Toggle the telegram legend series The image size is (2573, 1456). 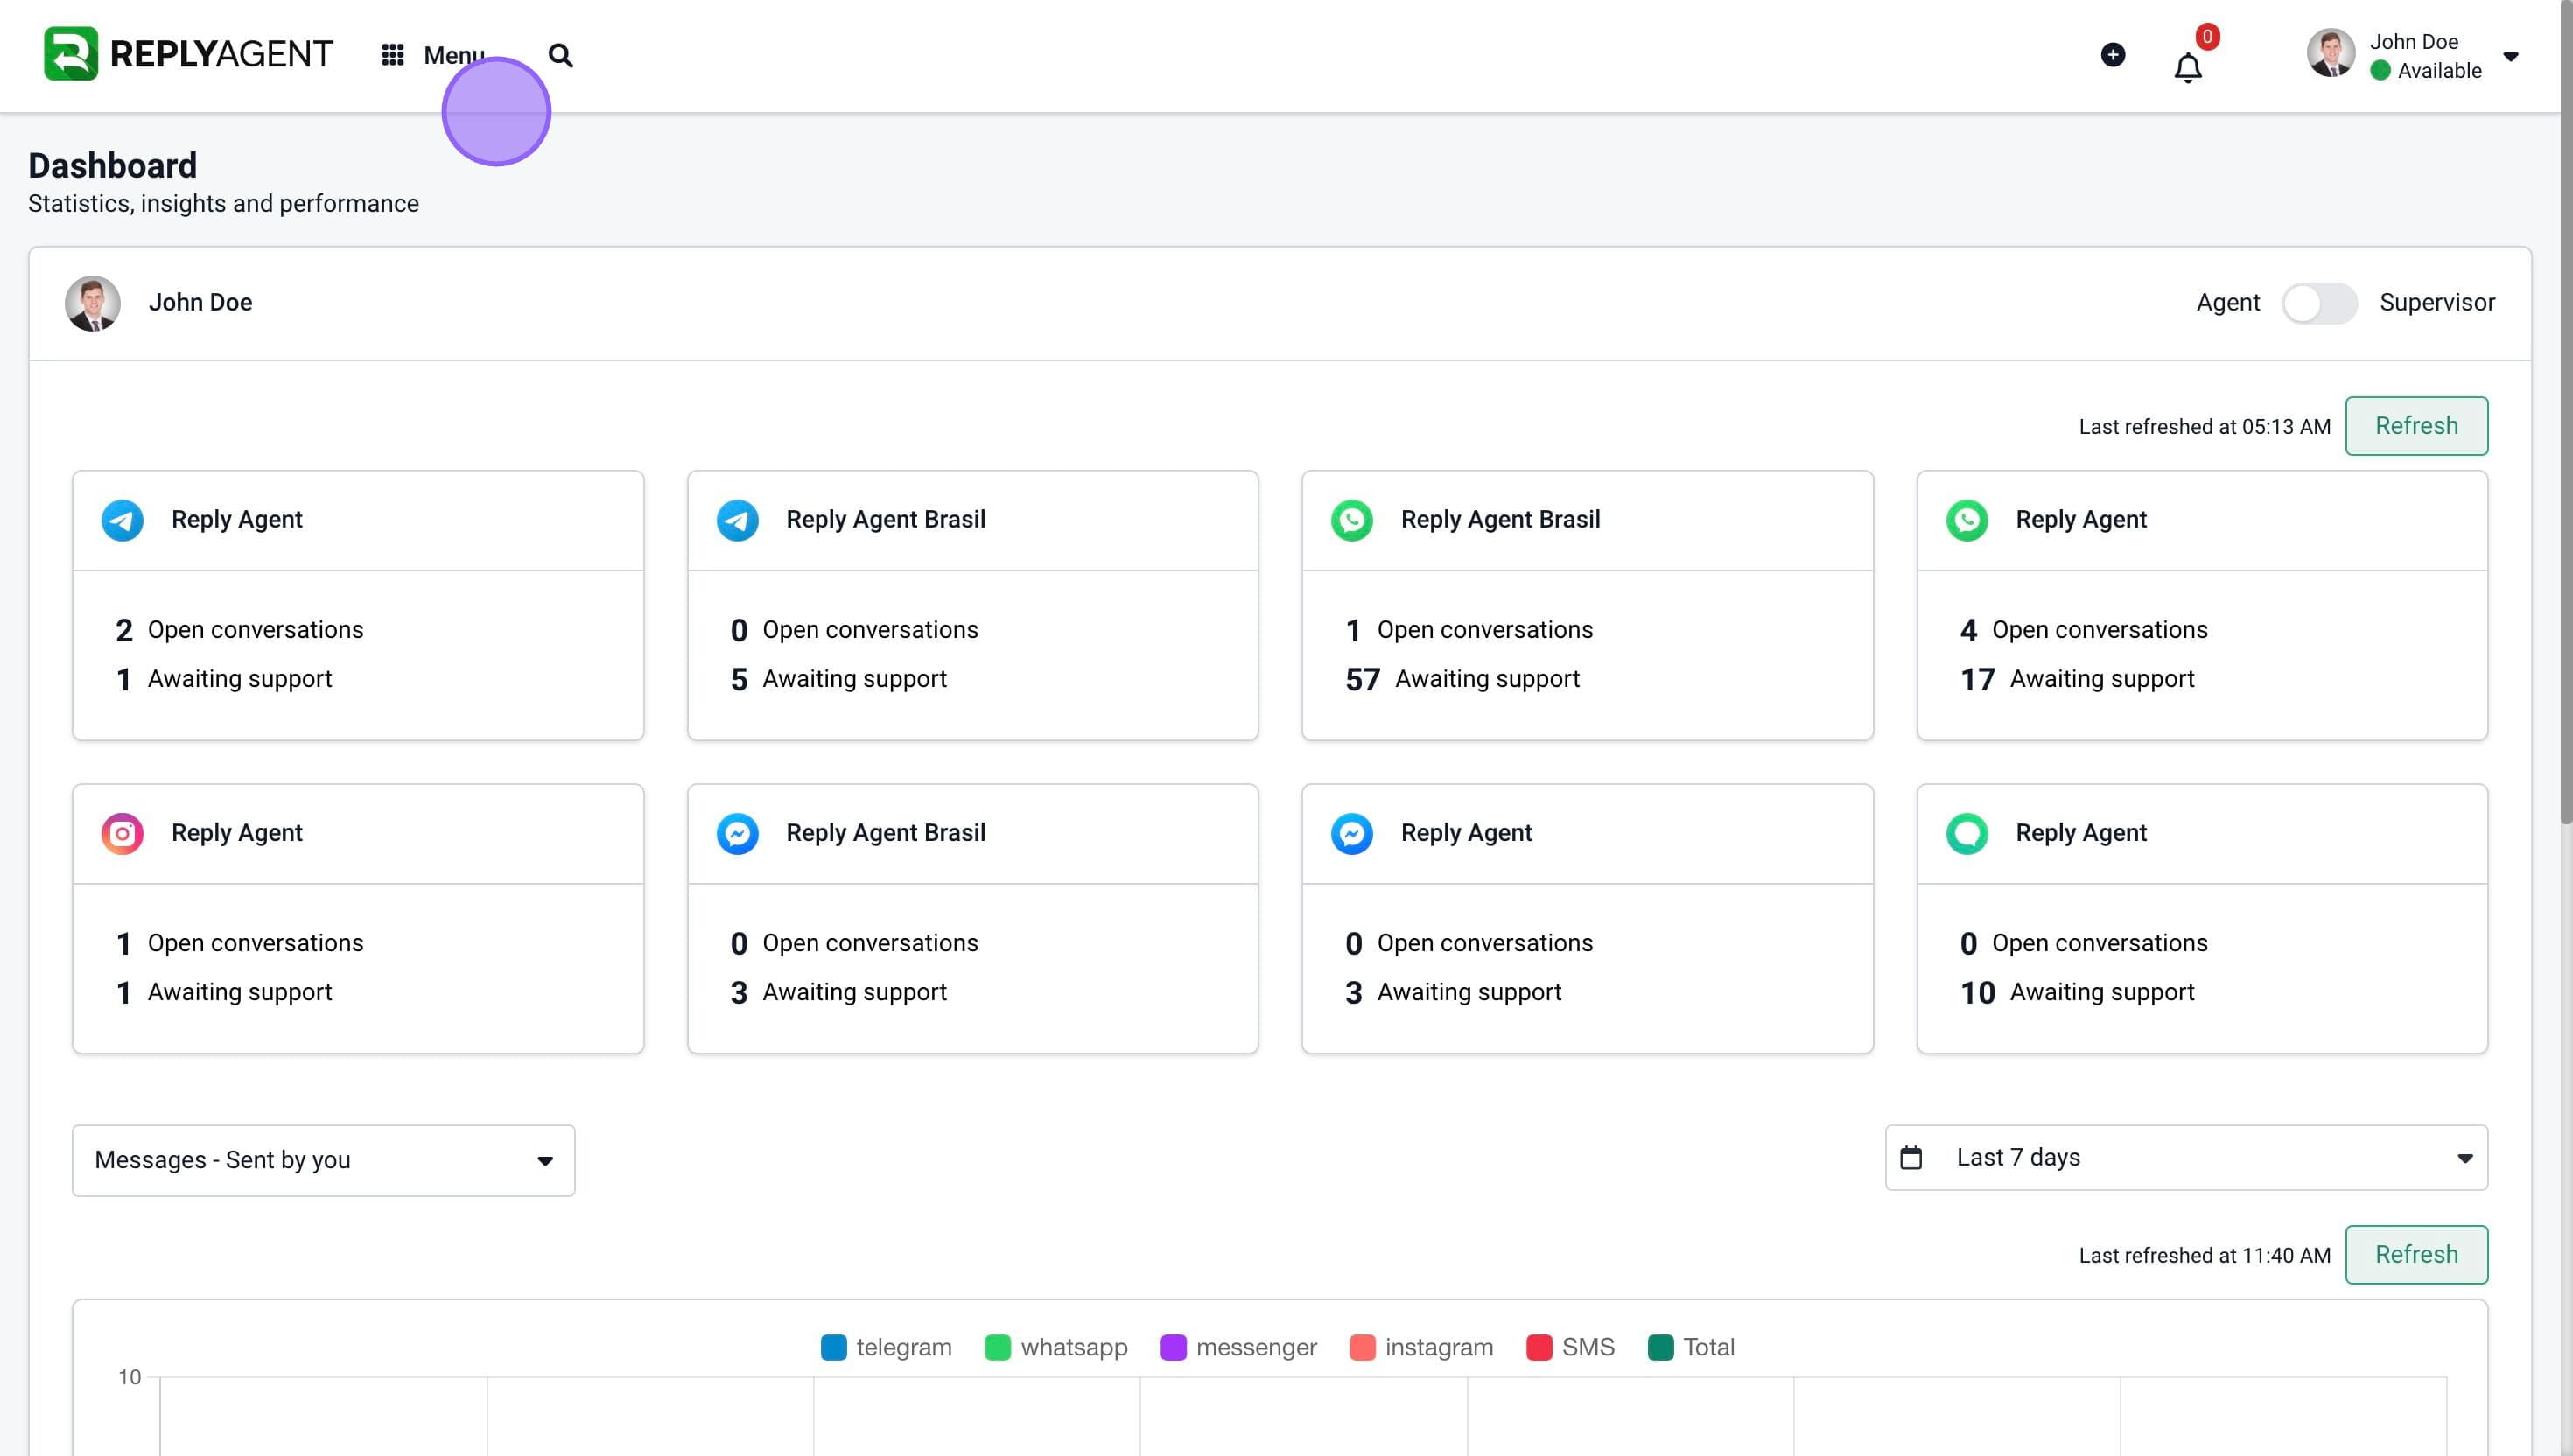(x=886, y=1347)
